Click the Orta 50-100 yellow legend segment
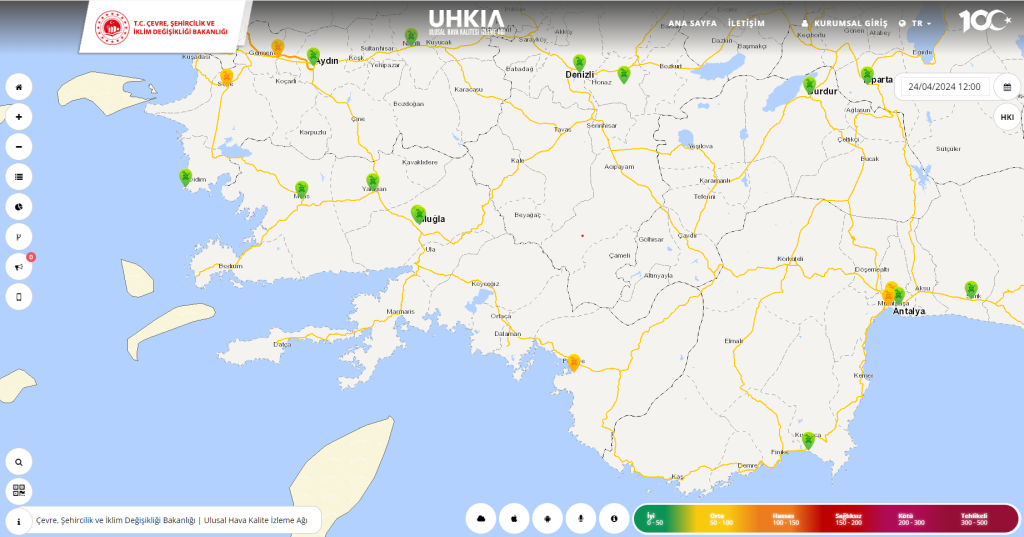Viewport: 1024px width, 537px height. [721, 519]
